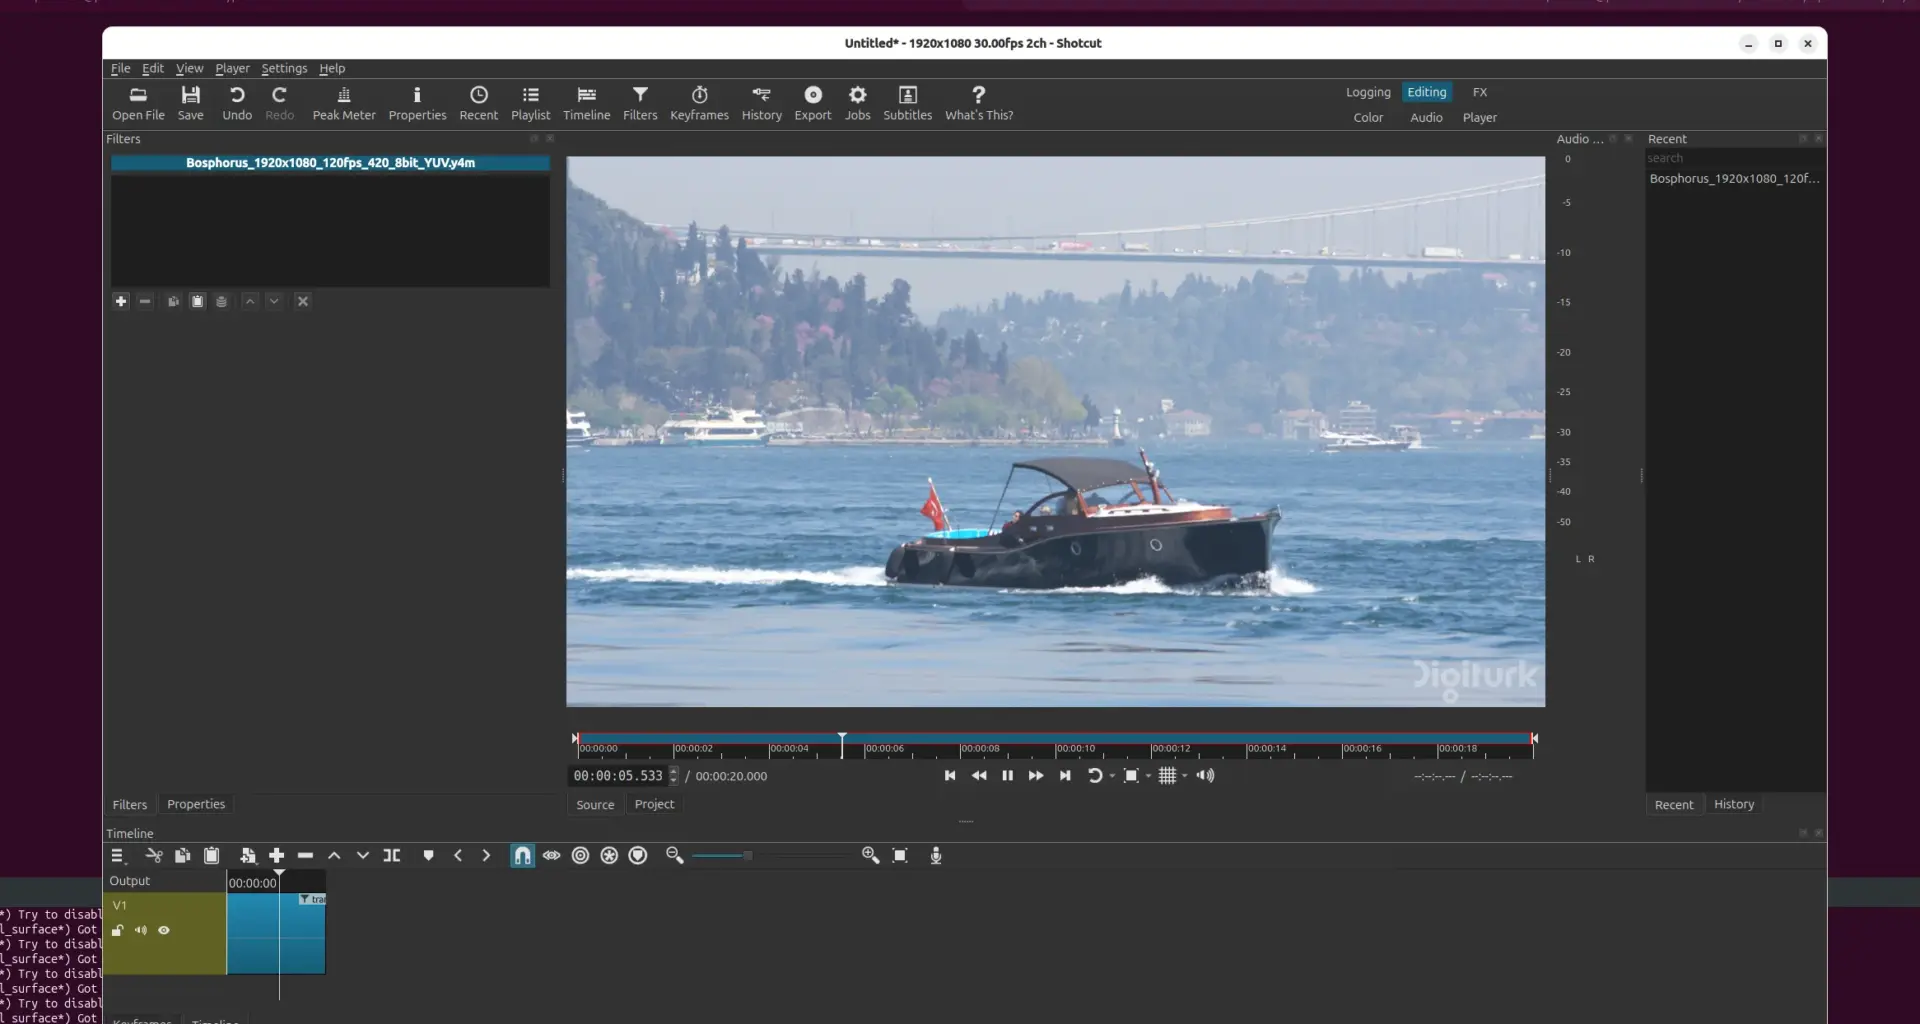Image resolution: width=1920 pixels, height=1024 pixels.
Task: Toggle Scrub While Dragging
Action: point(551,855)
